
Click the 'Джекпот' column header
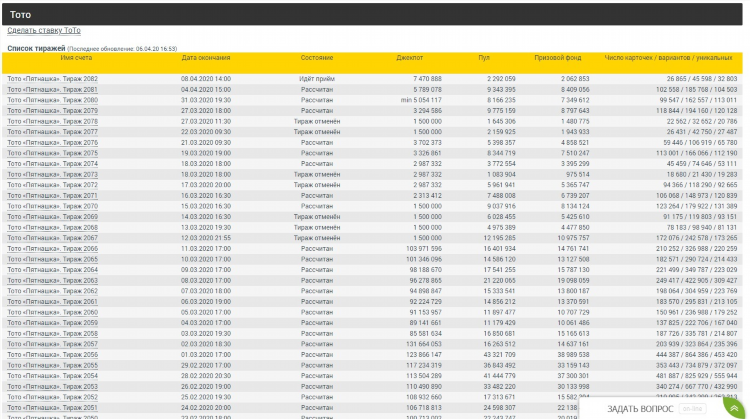[409, 58]
